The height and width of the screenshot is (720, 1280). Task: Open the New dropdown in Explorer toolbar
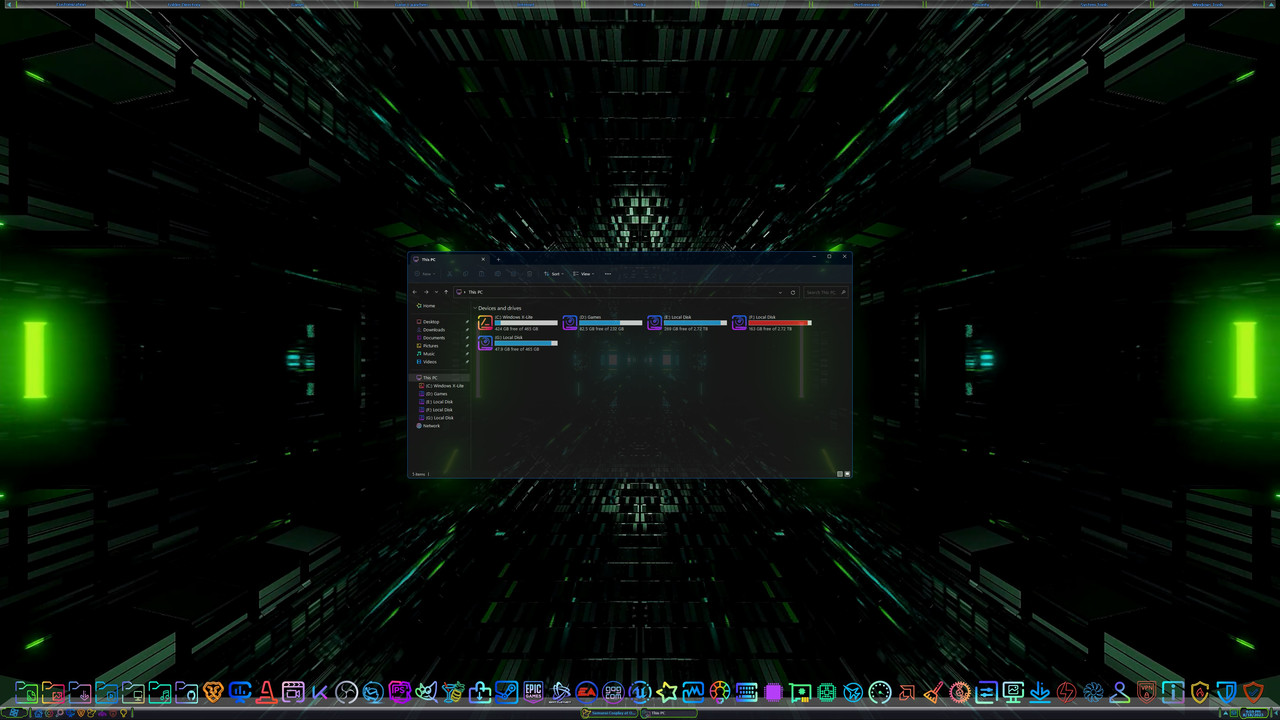tap(425, 274)
